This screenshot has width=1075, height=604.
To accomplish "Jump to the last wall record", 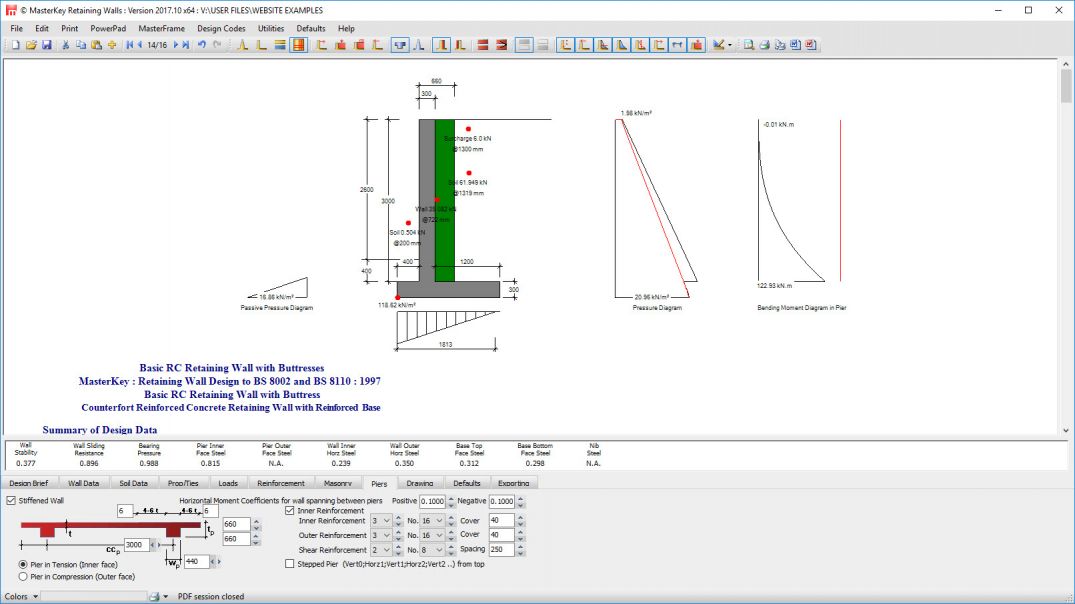I will (x=186, y=45).
